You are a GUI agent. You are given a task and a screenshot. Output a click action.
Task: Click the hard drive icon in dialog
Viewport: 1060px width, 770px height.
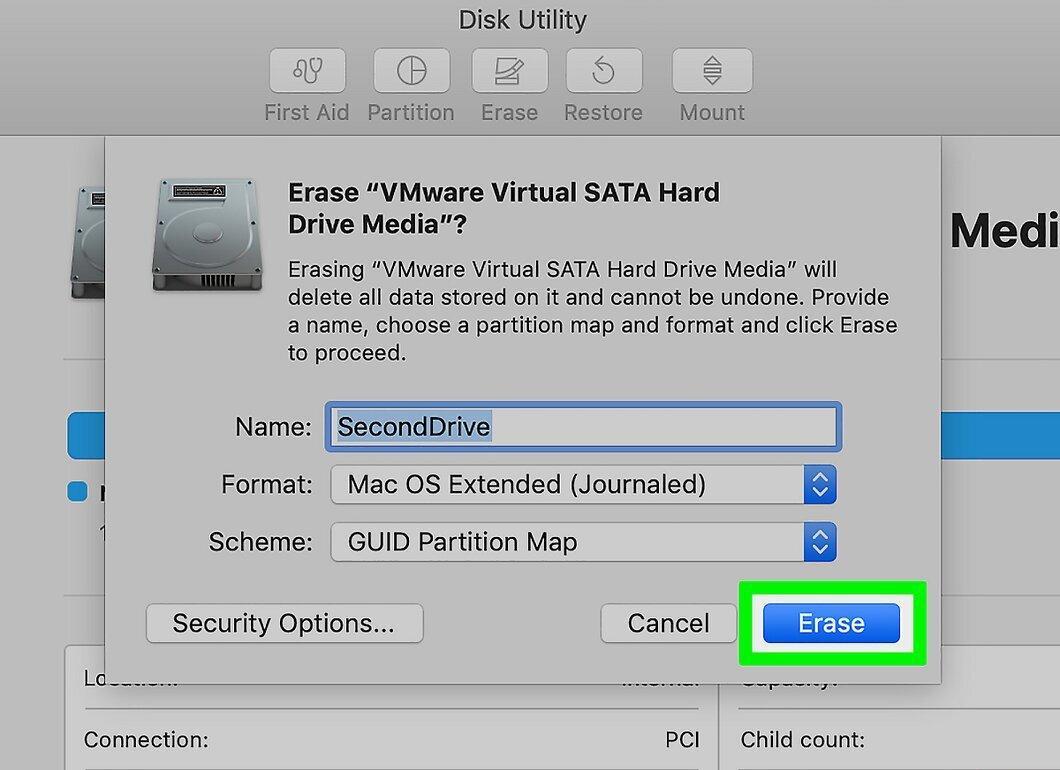pos(207,235)
